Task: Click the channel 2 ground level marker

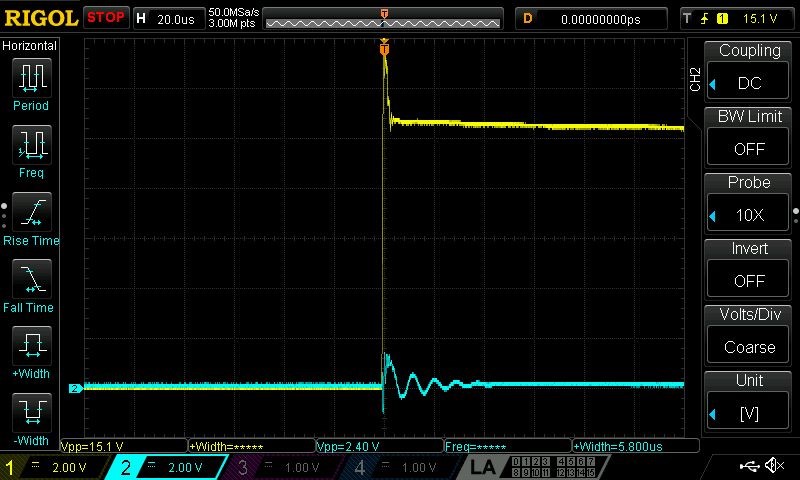Action: pos(75,388)
